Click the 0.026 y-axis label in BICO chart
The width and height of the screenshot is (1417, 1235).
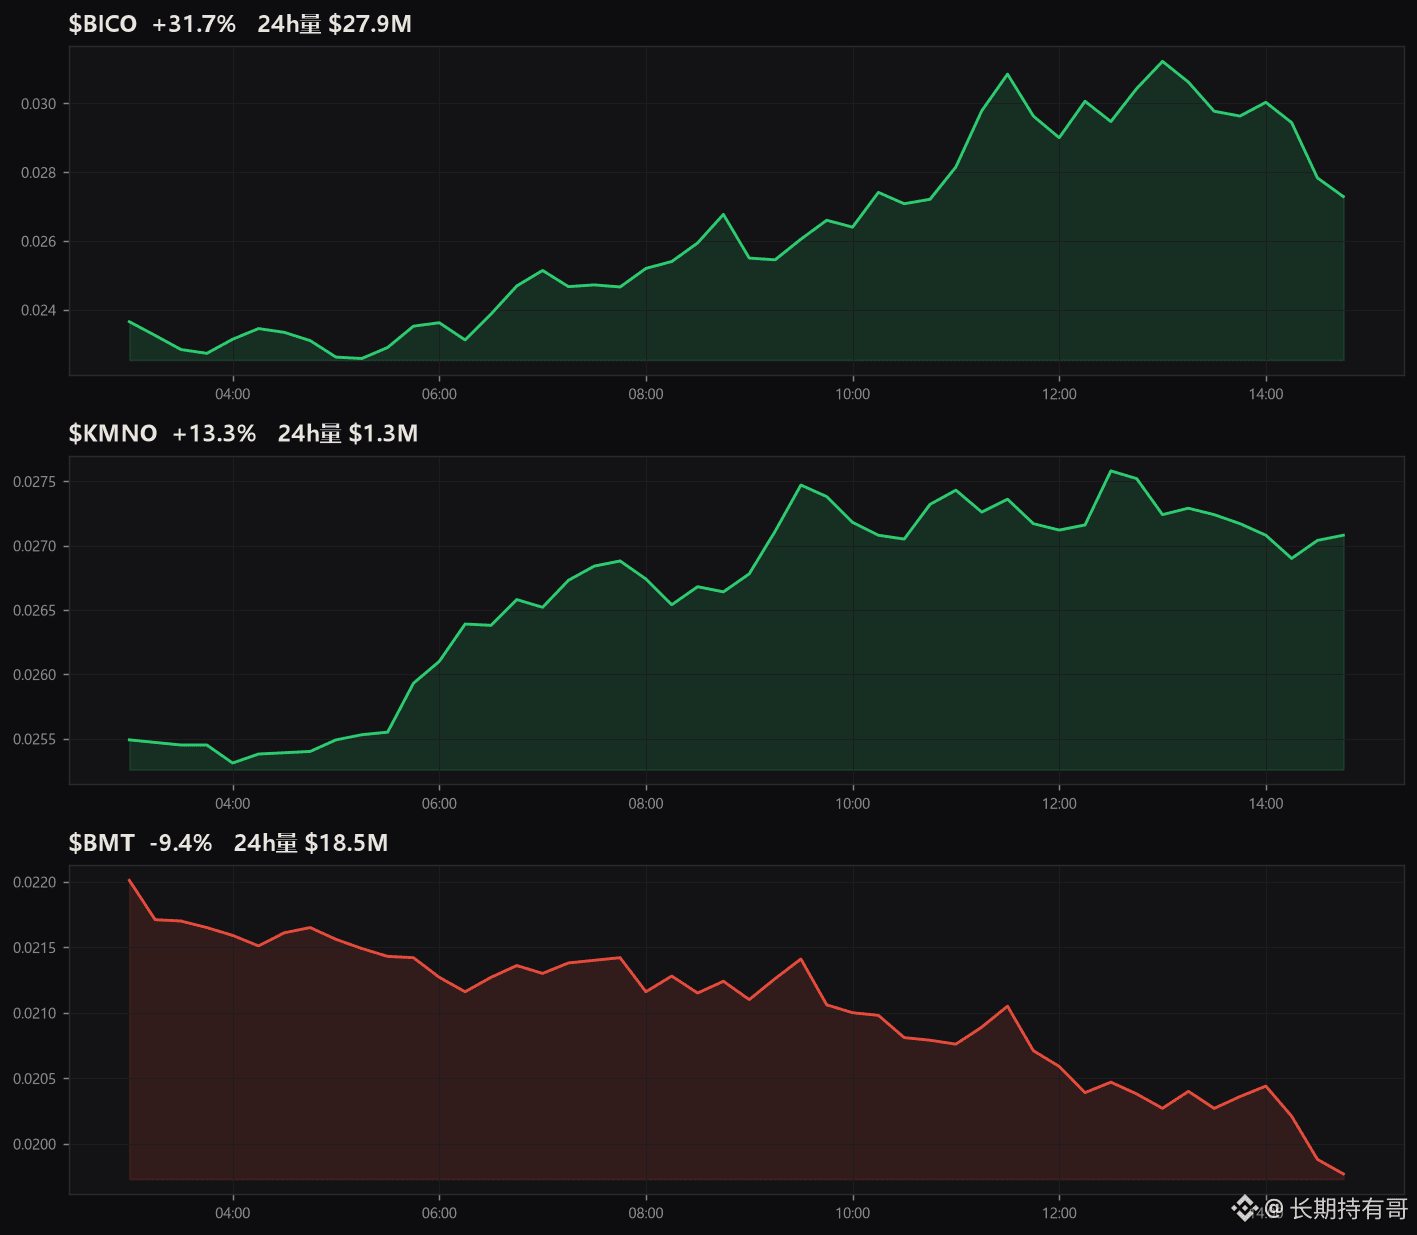coord(39,242)
